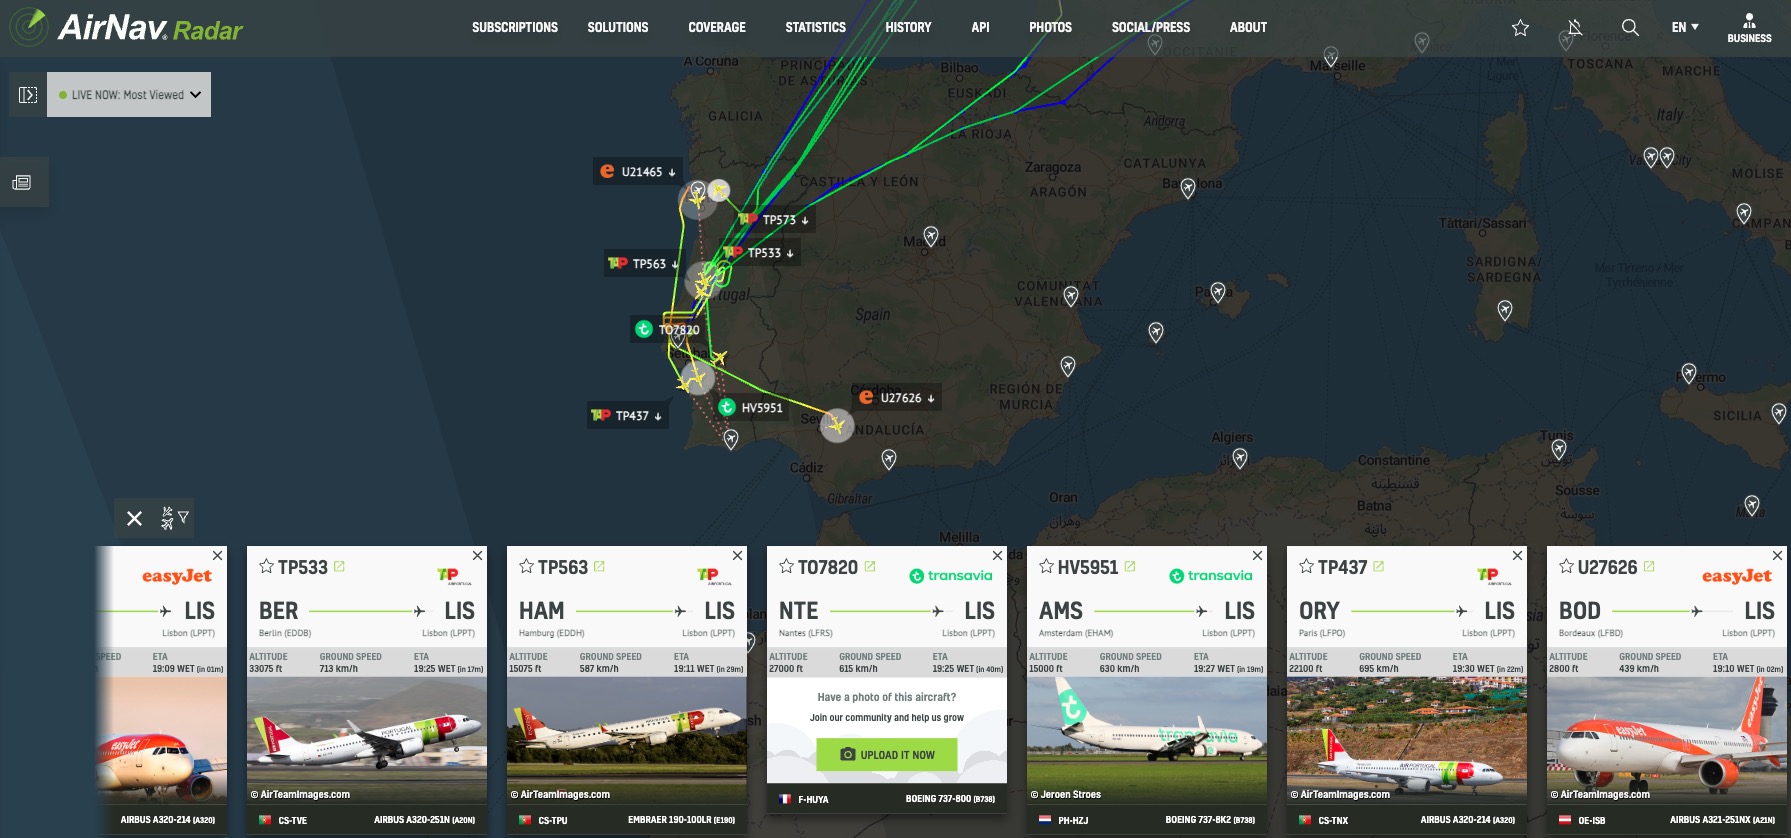Close the TO7820 flight card
This screenshot has height=838, width=1791.
tap(997, 555)
